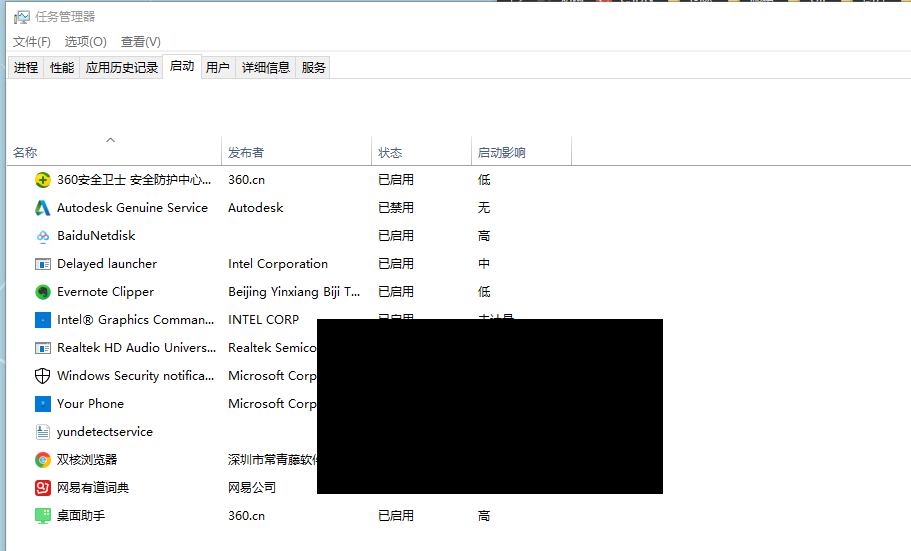Sort by the 状态 column header
The image size is (911, 551).
click(390, 153)
